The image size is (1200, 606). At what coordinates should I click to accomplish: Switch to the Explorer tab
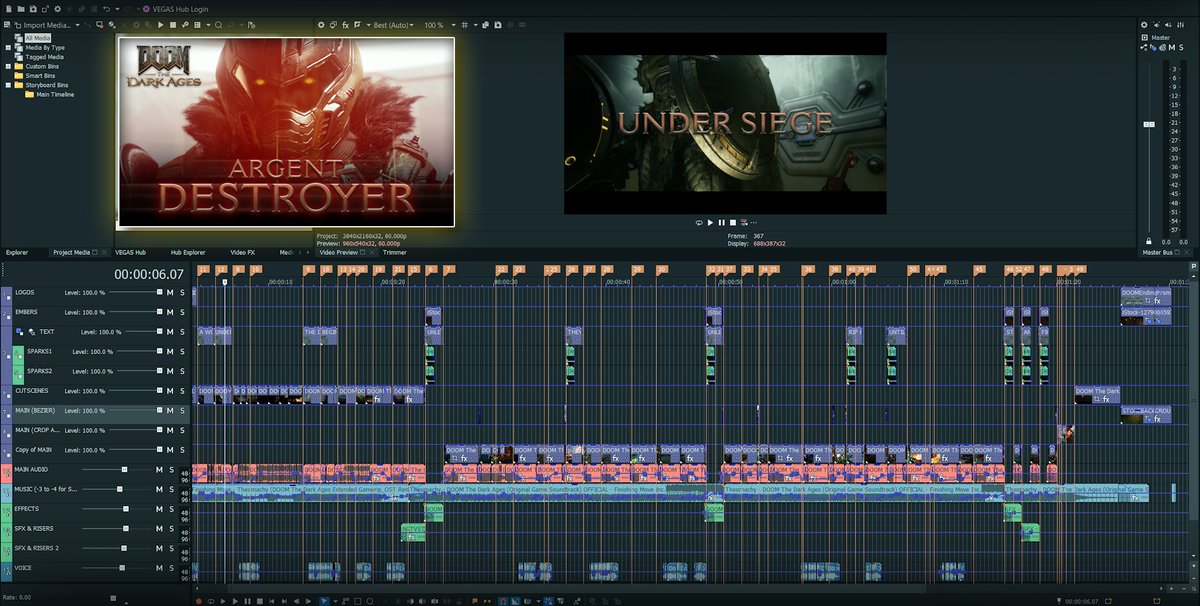click(x=17, y=252)
